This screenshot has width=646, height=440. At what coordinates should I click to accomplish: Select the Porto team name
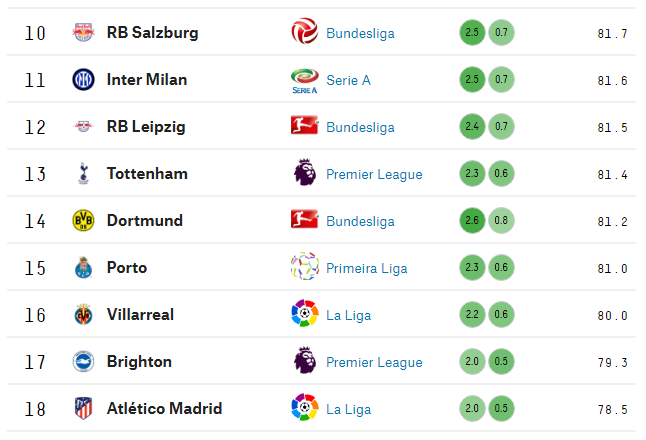click(127, 268)
